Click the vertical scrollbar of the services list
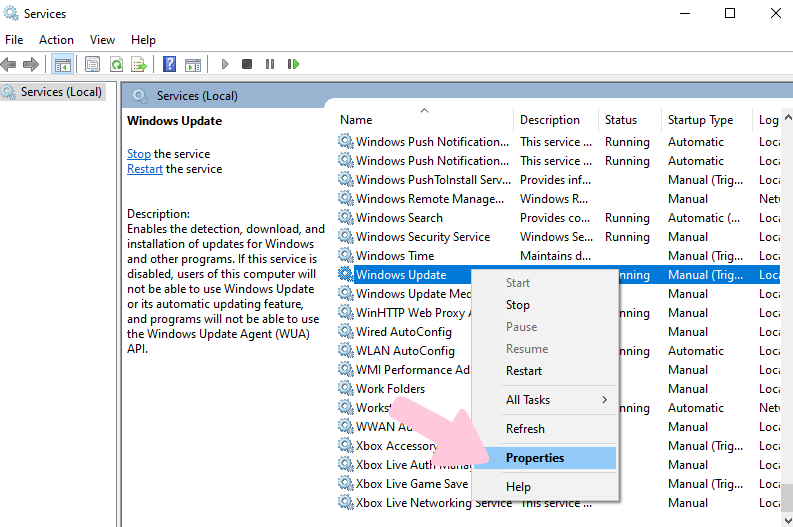Screen dimensions: 793x527 click(787, 300)
